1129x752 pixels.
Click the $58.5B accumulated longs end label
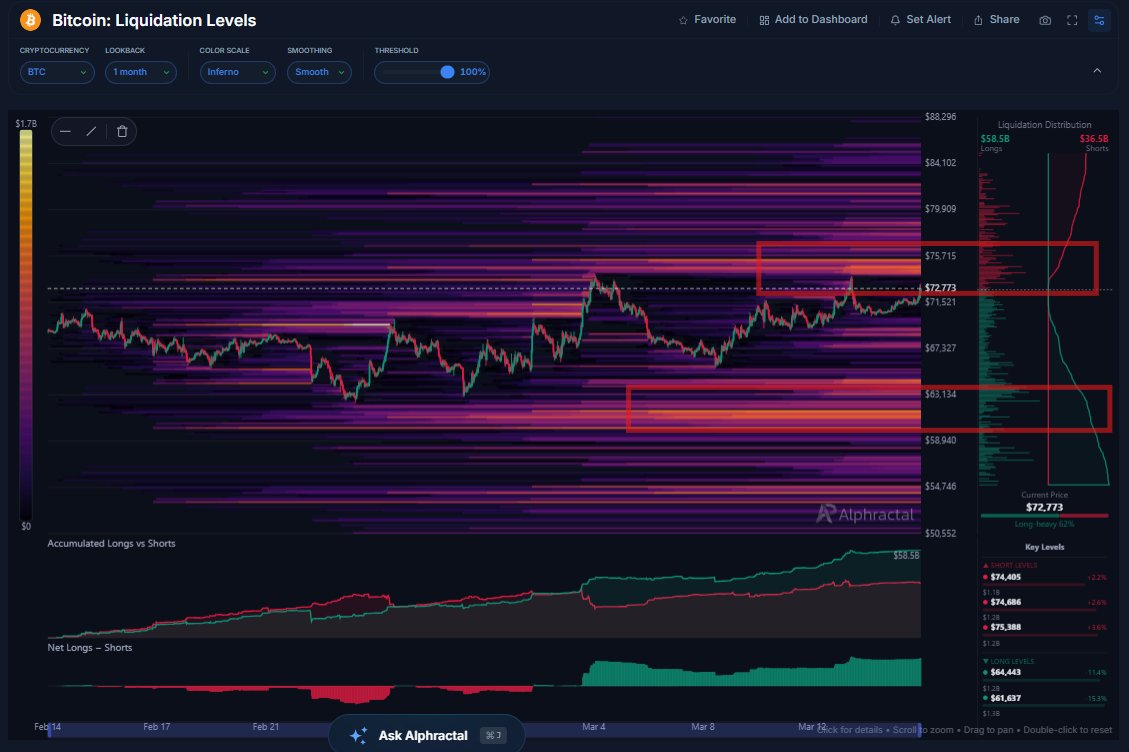[x=906, y=555]
